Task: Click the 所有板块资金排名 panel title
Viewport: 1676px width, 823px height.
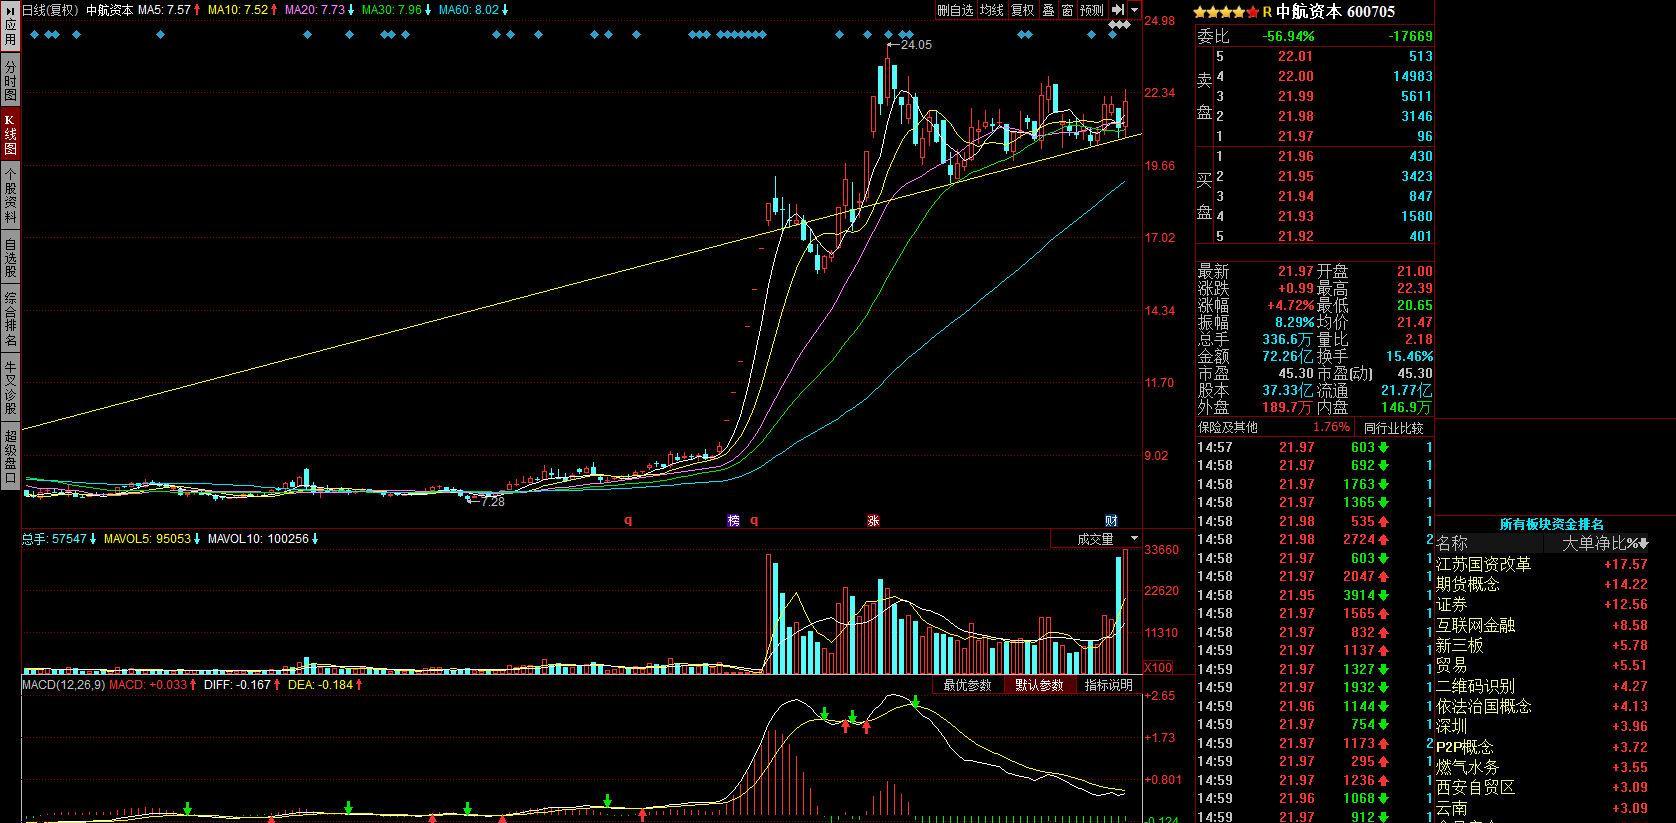Action: coord(1552,524)
